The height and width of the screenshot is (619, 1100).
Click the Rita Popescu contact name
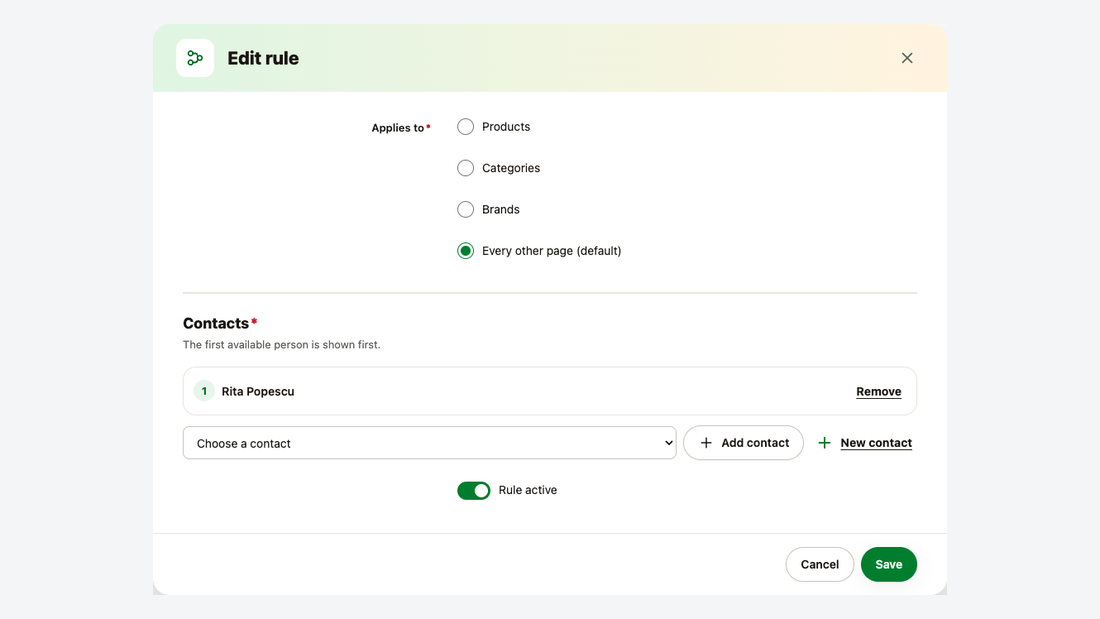(257, 392)
